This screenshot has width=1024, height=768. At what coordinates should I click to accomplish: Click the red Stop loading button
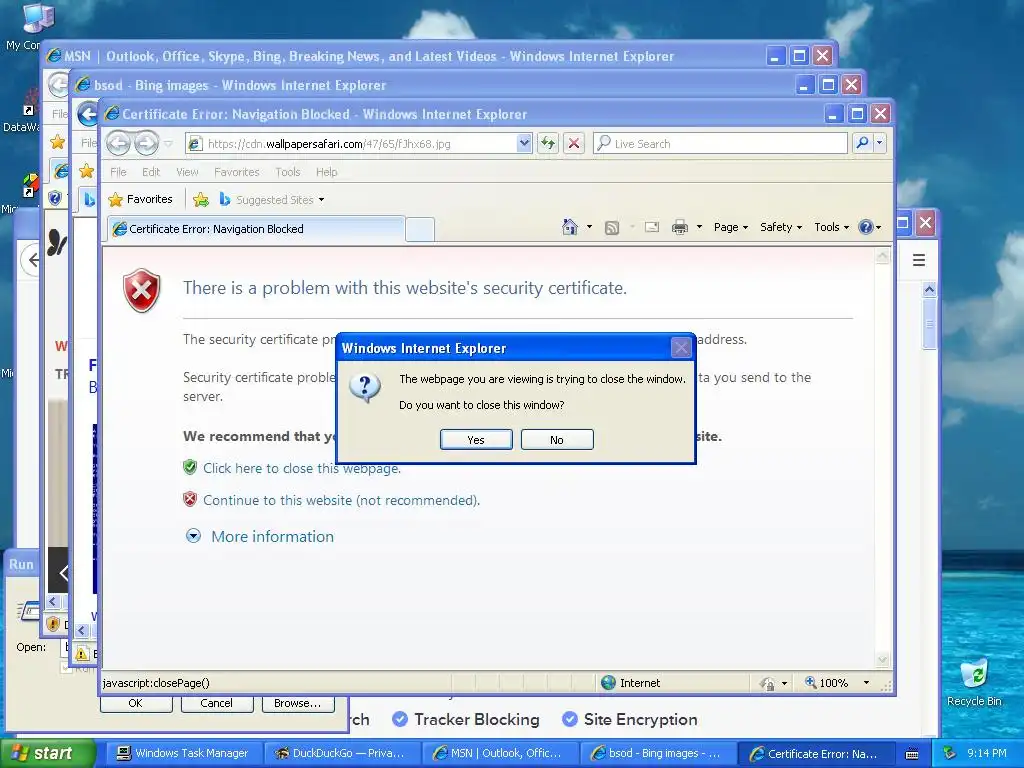pos(574,143)
